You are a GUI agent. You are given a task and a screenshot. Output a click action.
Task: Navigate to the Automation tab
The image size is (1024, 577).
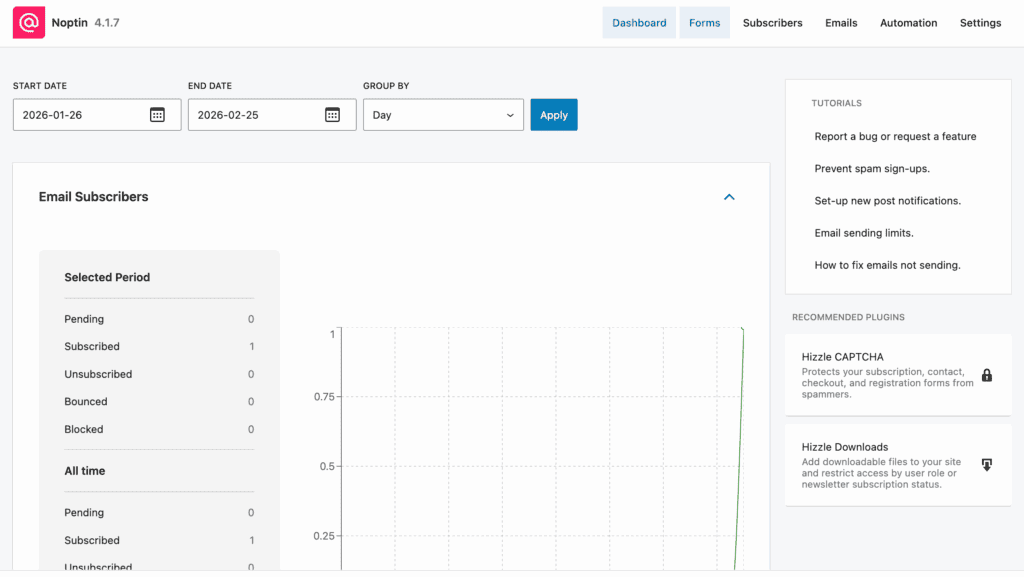point(908,23)
